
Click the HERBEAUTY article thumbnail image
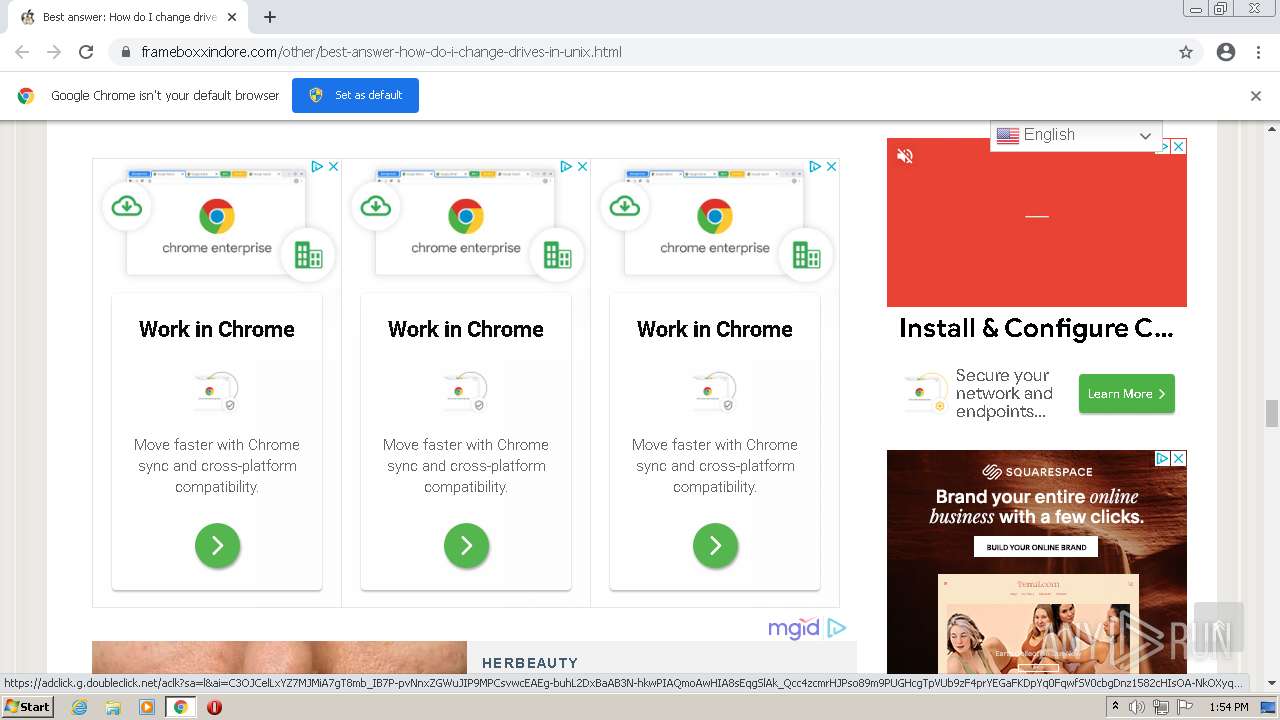coord(279,657)
